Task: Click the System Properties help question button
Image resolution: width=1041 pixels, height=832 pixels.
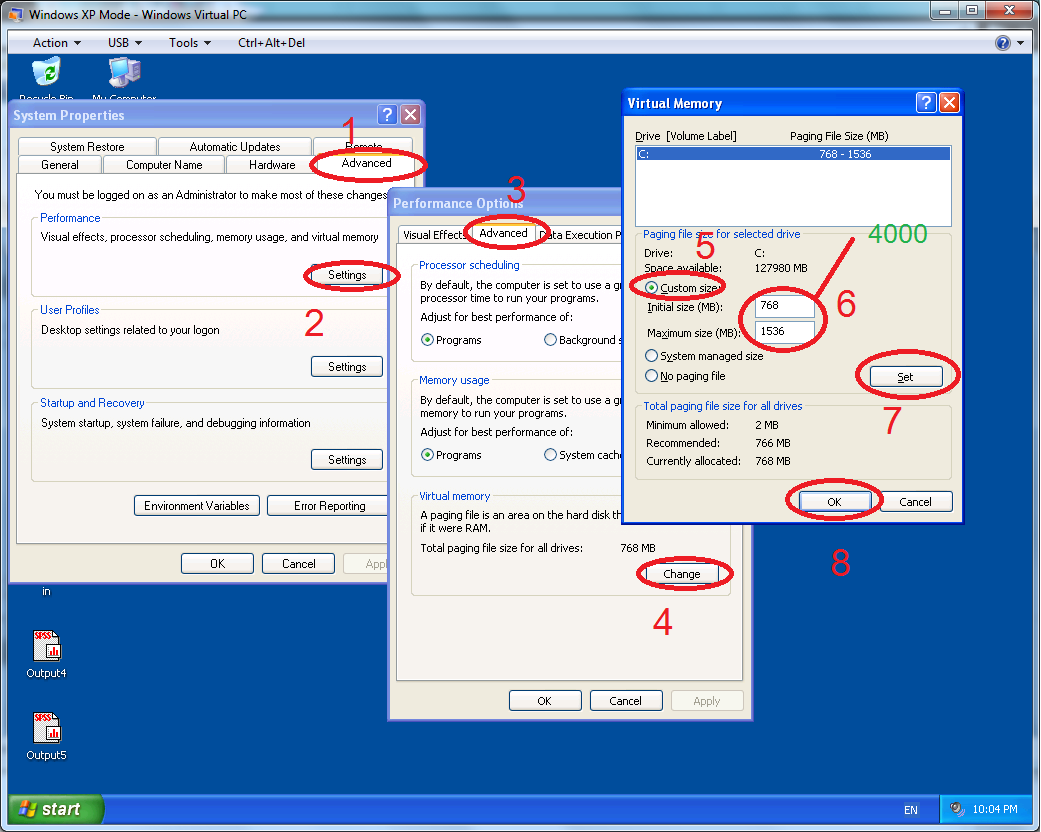Action: tap(387, 115)
